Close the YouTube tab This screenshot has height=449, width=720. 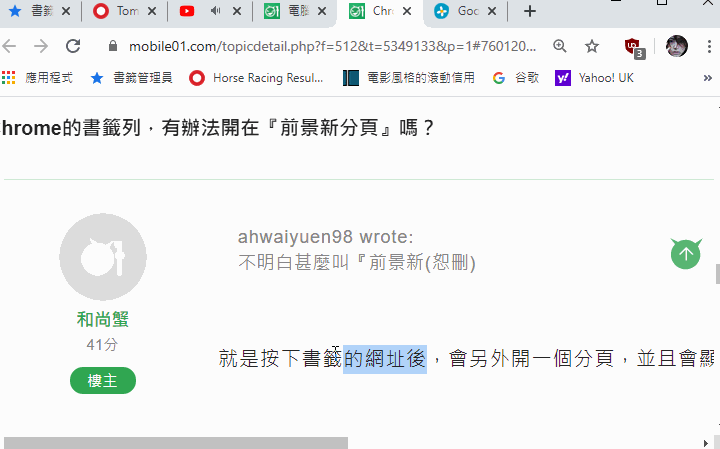point(237,11)
